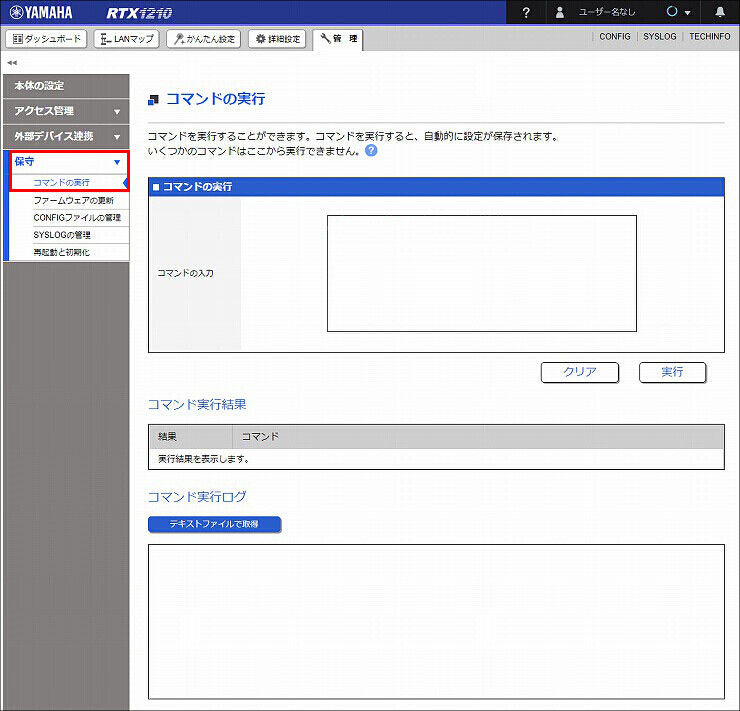Image resolution: width=740 pixels, height=711 pixels.
Task: Switch to ダッシュボード tab
Action: (46, 39)
